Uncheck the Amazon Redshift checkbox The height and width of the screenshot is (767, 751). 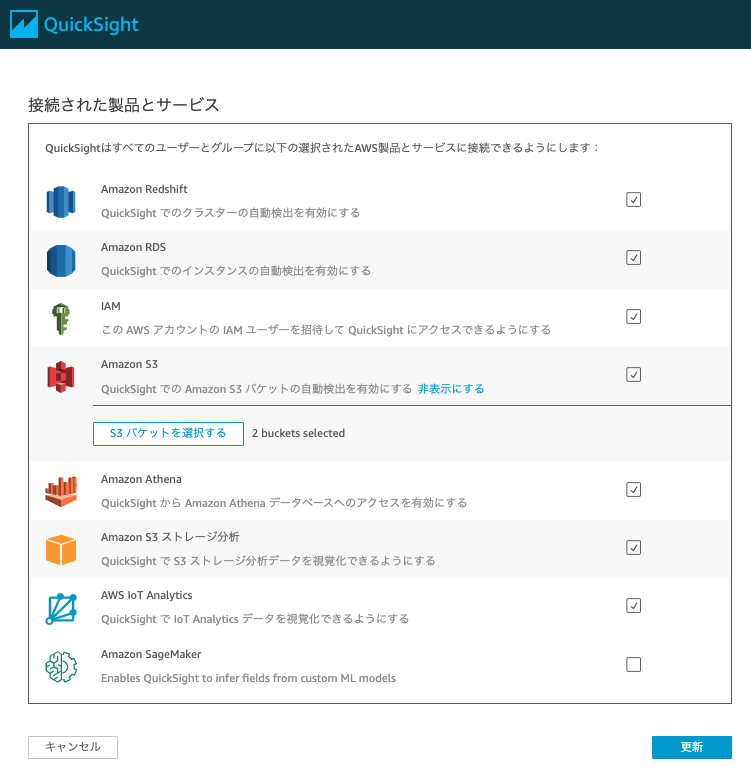[634, 200]
